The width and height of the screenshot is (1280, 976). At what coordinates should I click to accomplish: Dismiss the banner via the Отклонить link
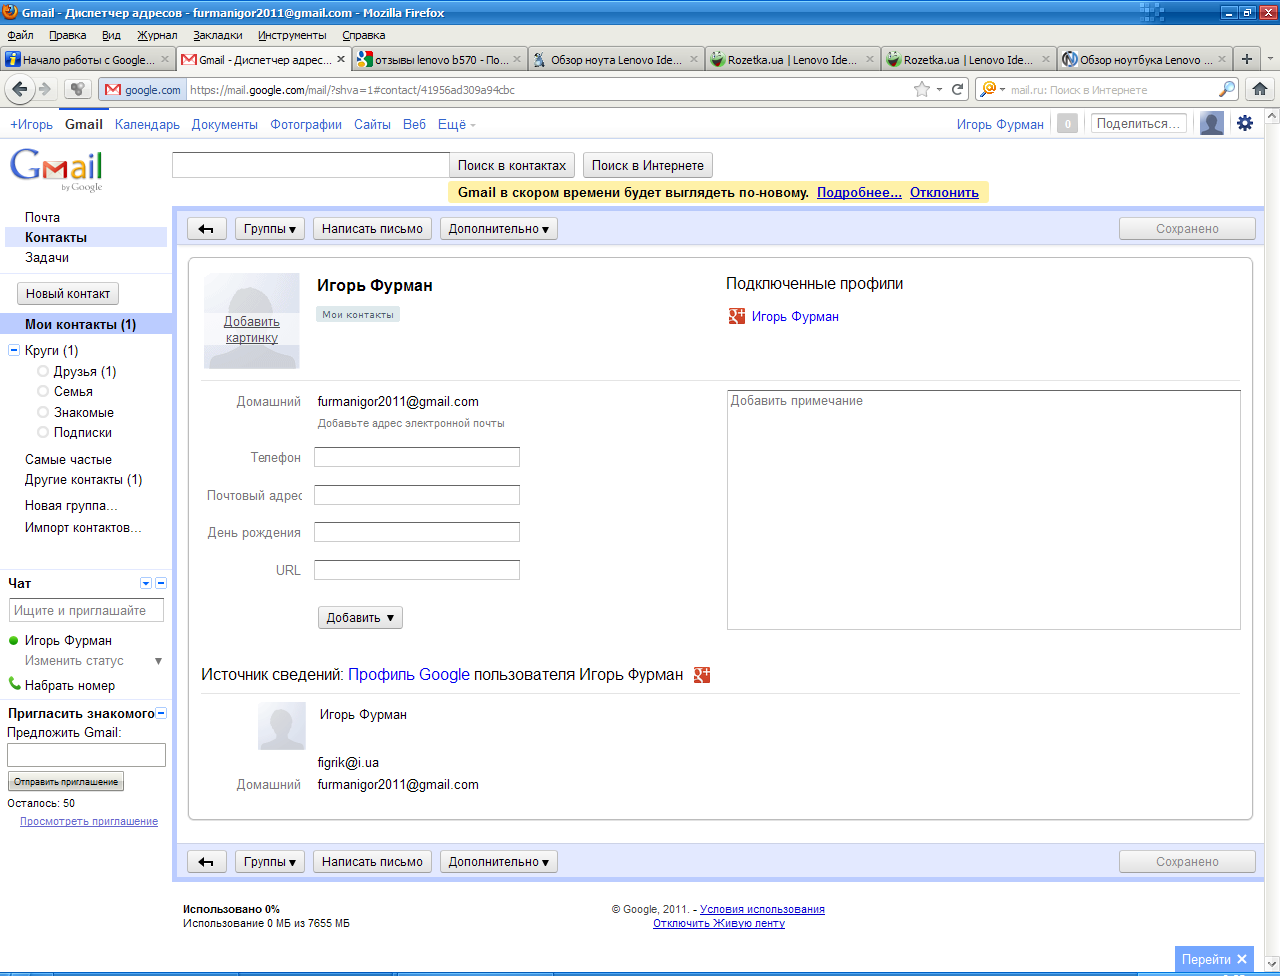coord(944,192)
